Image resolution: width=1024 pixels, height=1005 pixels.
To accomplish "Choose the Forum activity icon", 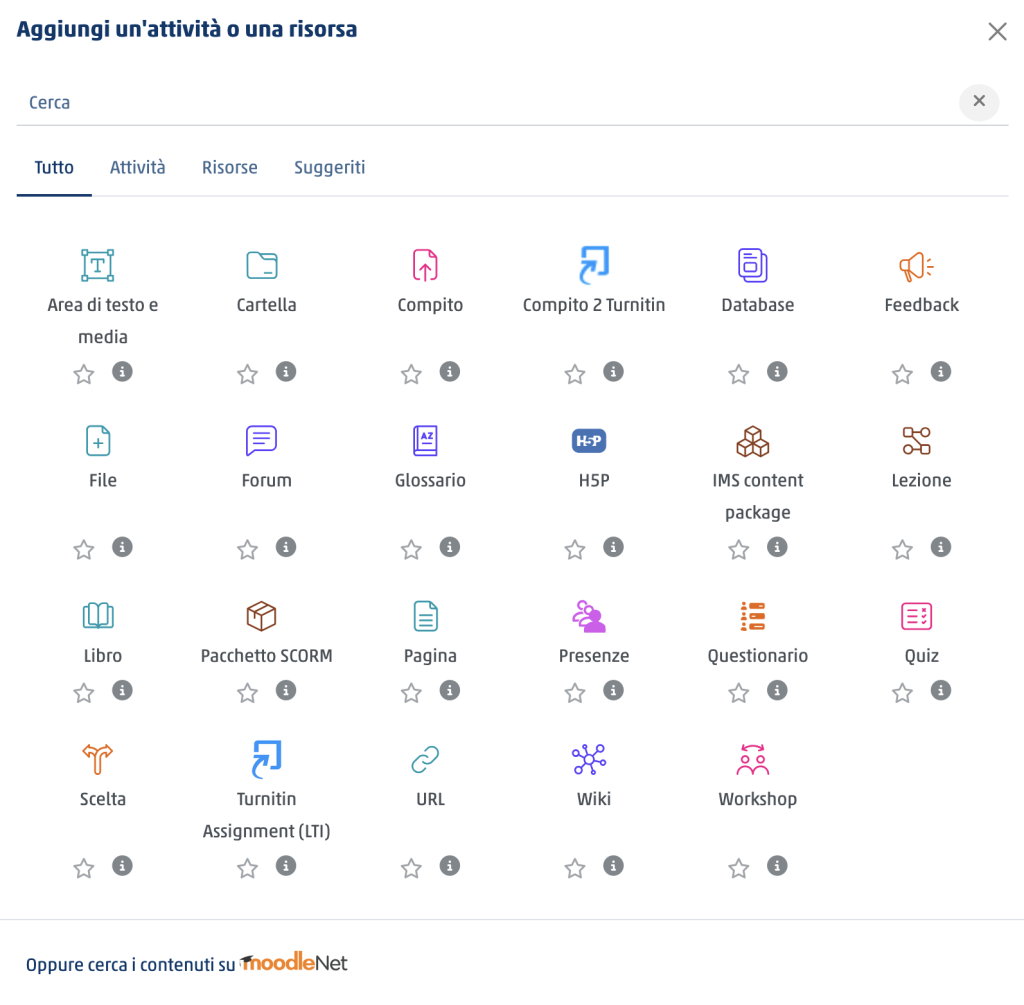I will (x=261, y=441).
